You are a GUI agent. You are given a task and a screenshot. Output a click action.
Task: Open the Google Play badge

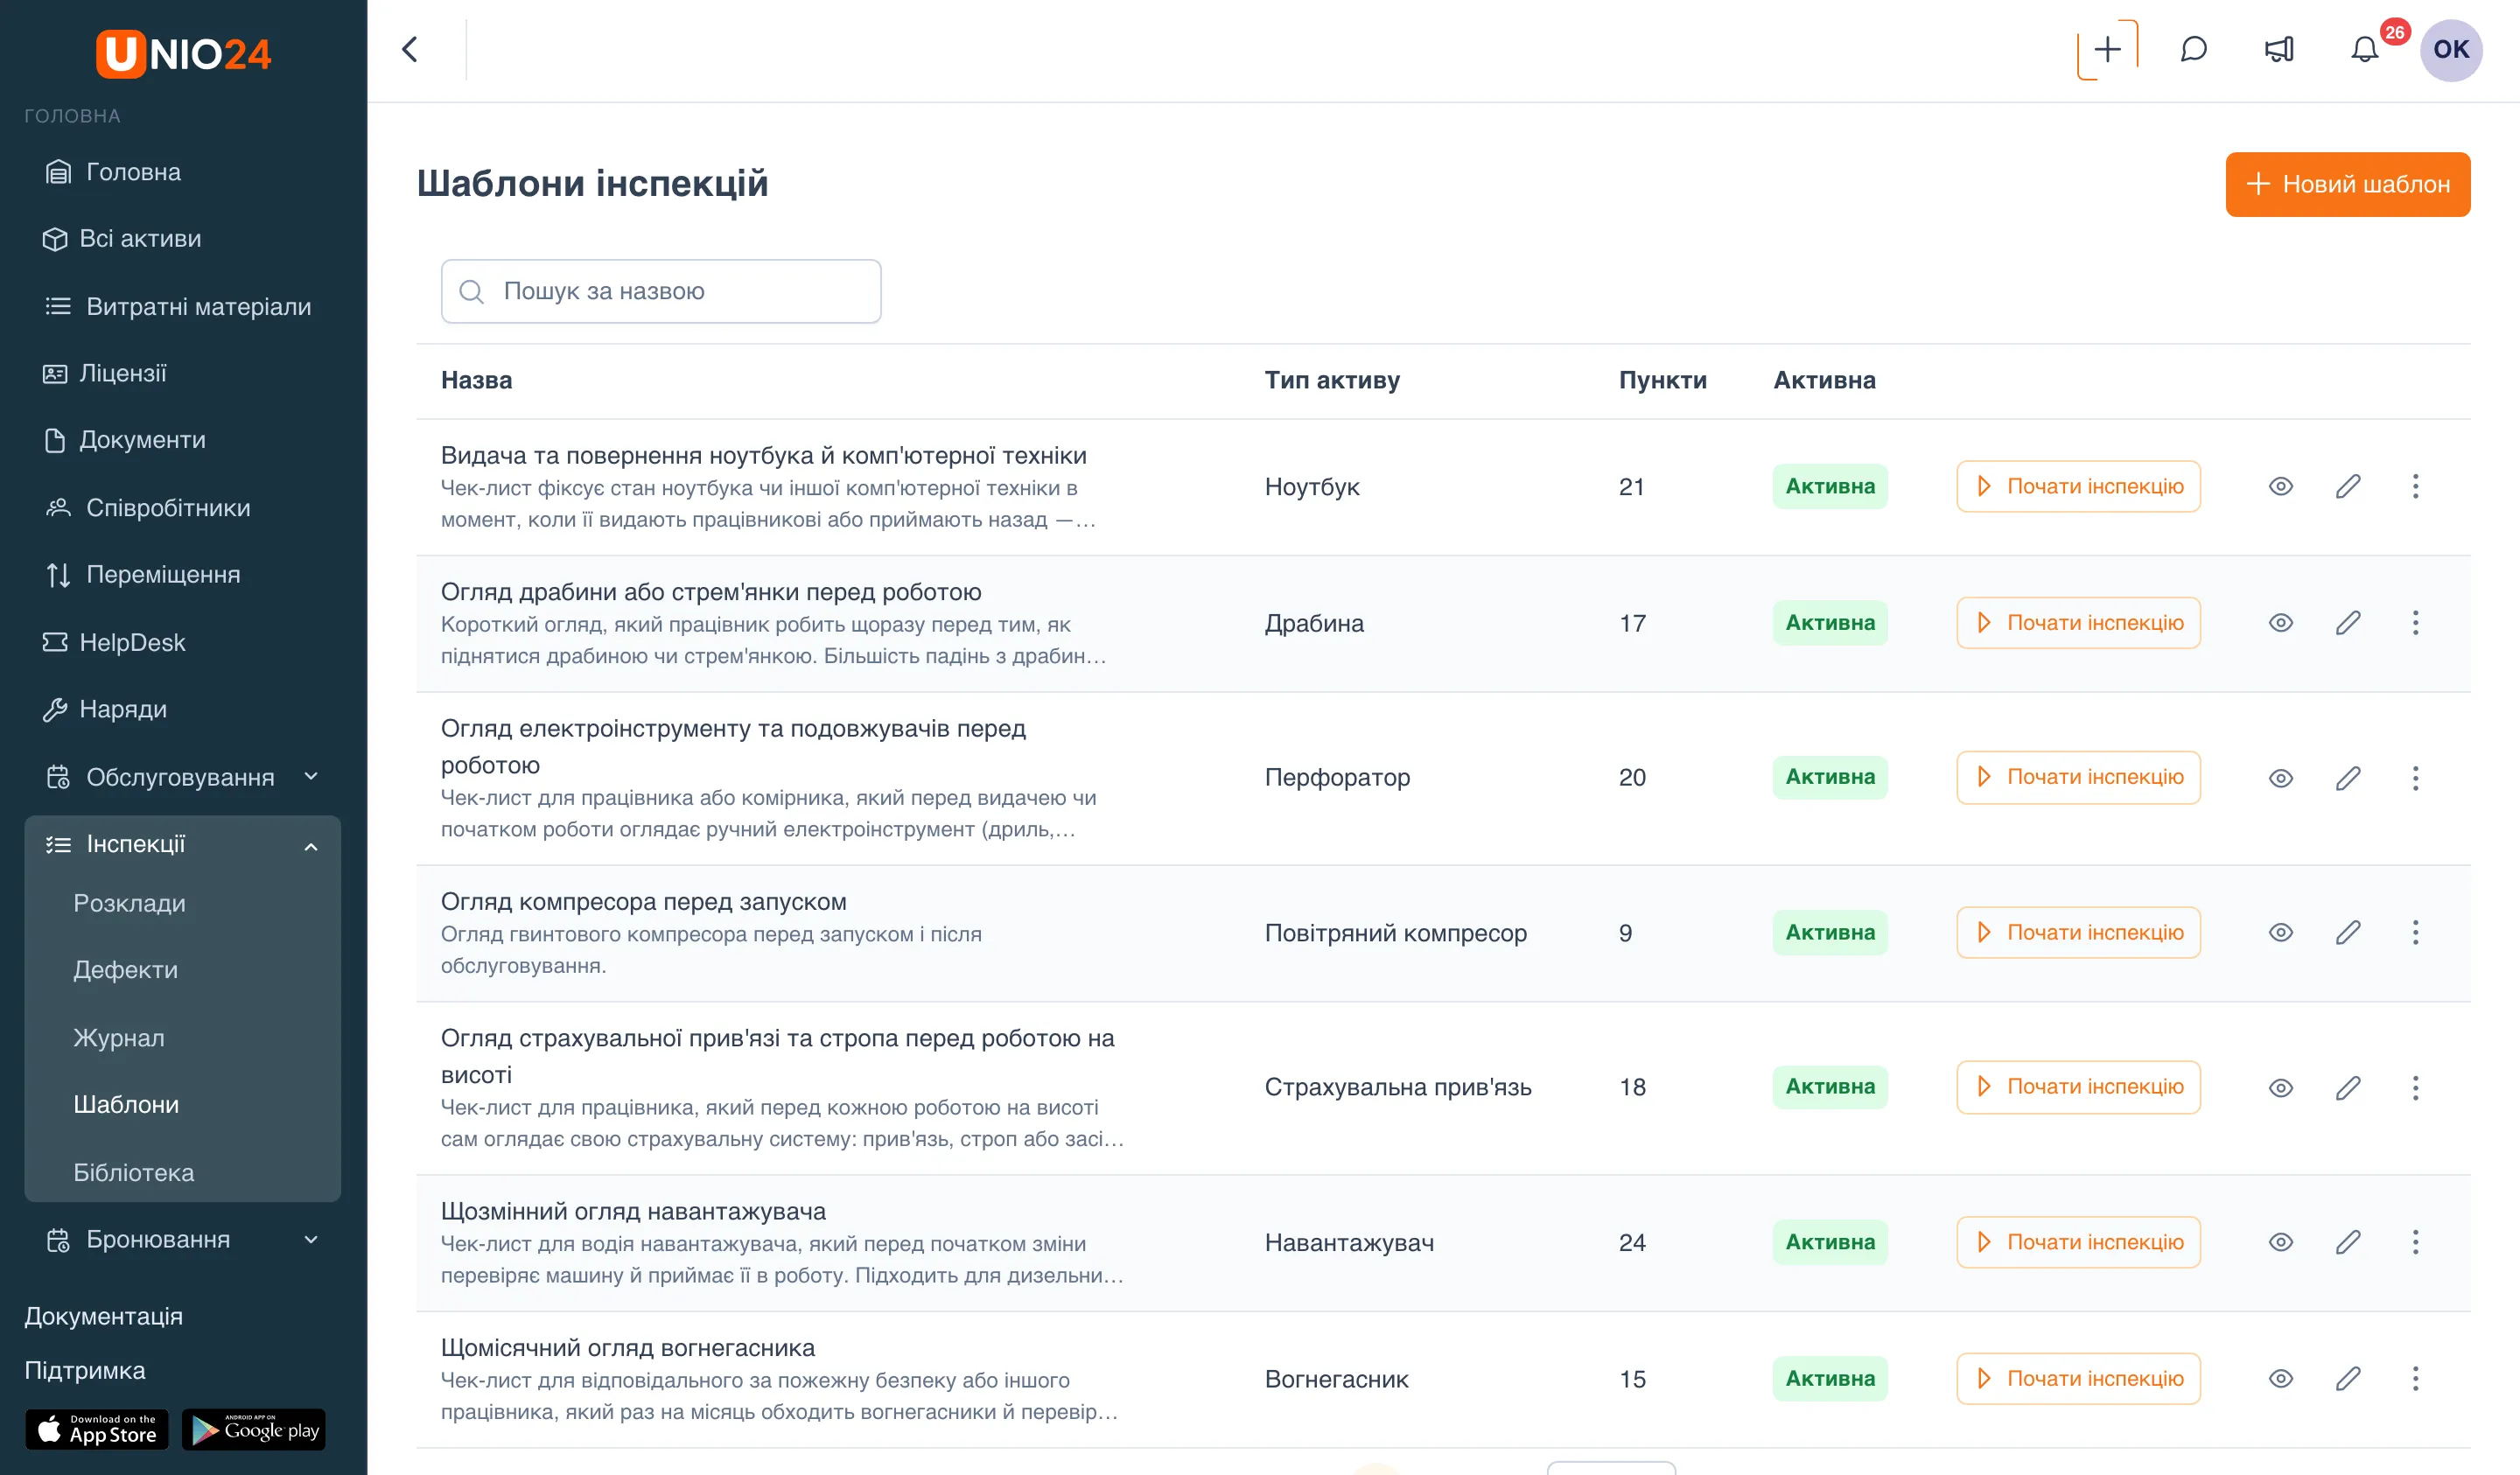click(254, 1429)
